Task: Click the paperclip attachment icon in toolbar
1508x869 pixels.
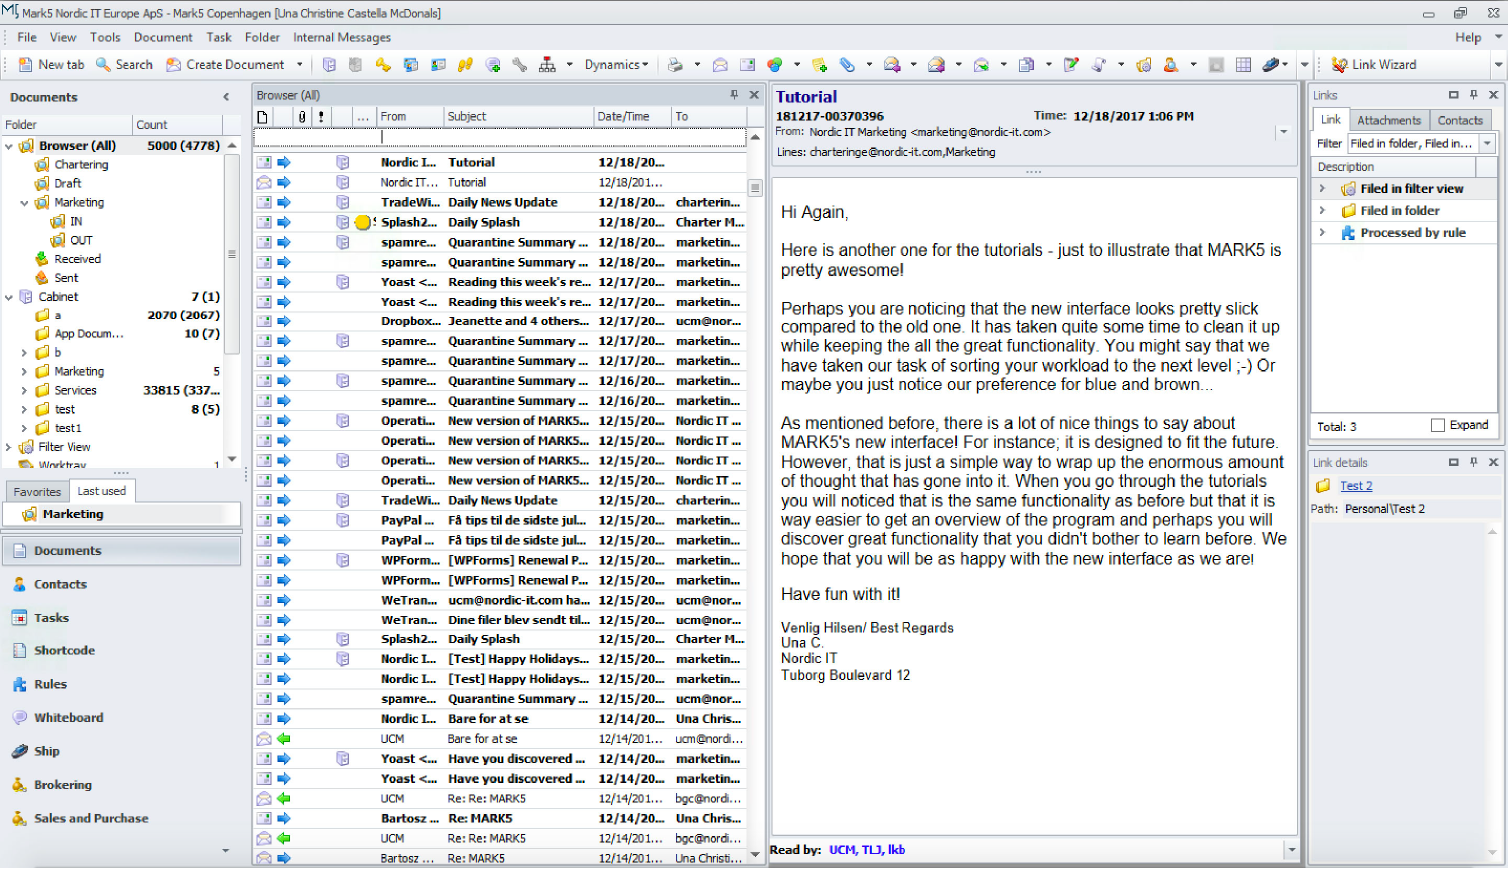Action: [847, 65]
